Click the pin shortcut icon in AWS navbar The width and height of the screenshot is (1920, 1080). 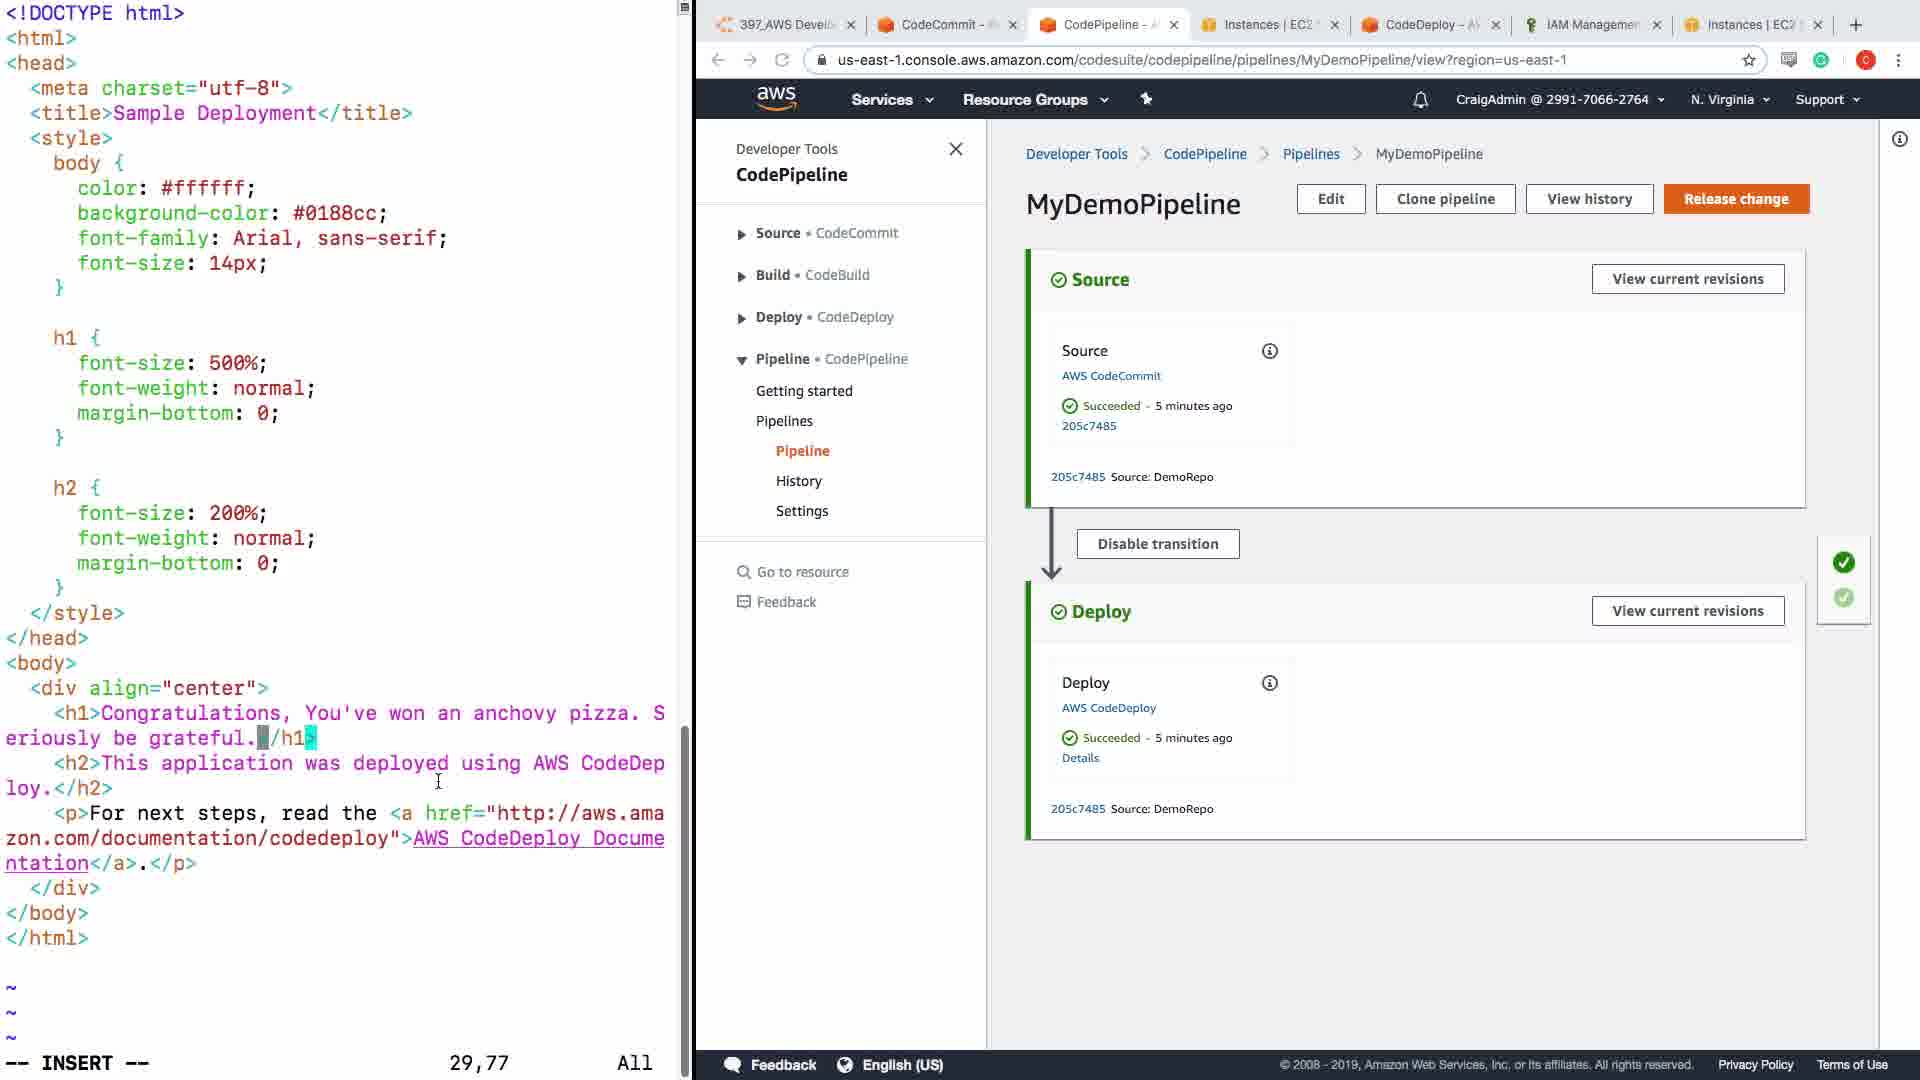tap(1146, 99)
